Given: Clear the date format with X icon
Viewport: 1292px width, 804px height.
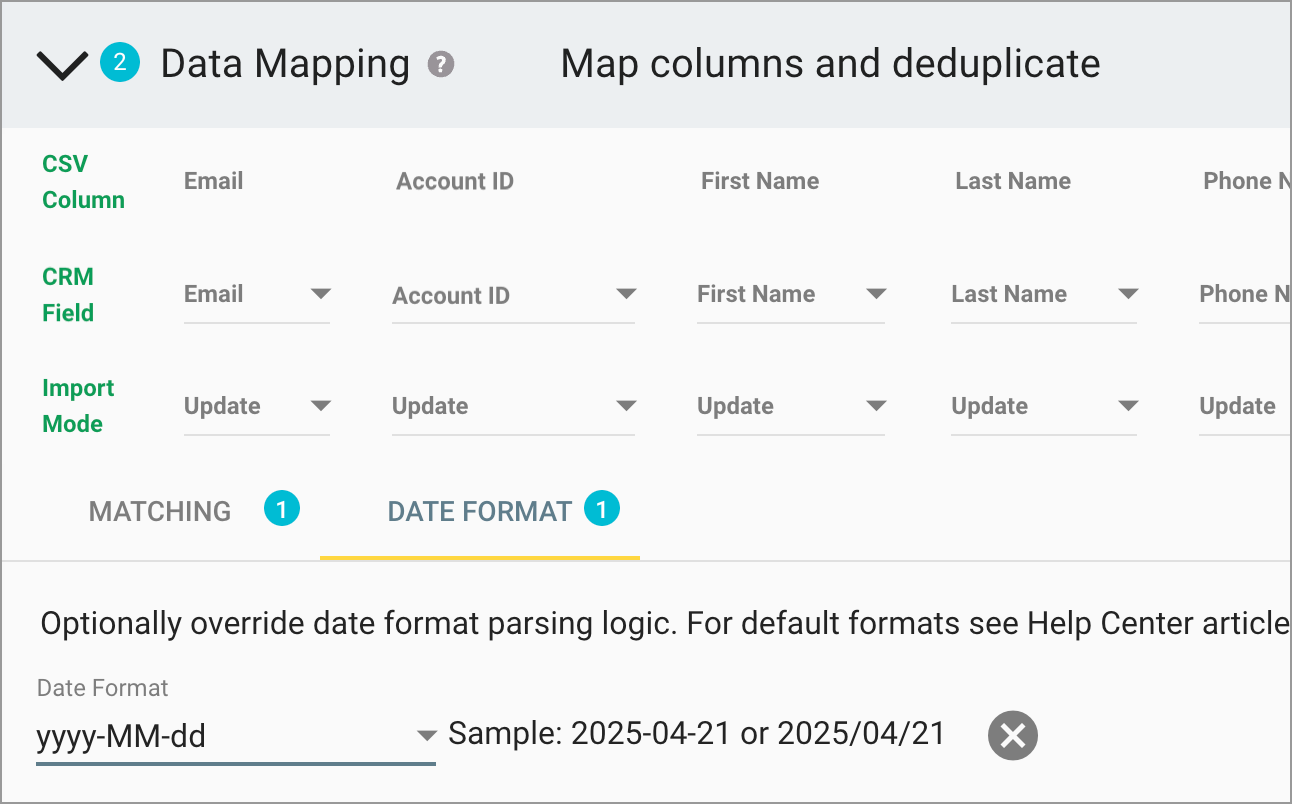Looking at the screenshot, I should (1013, 736).
